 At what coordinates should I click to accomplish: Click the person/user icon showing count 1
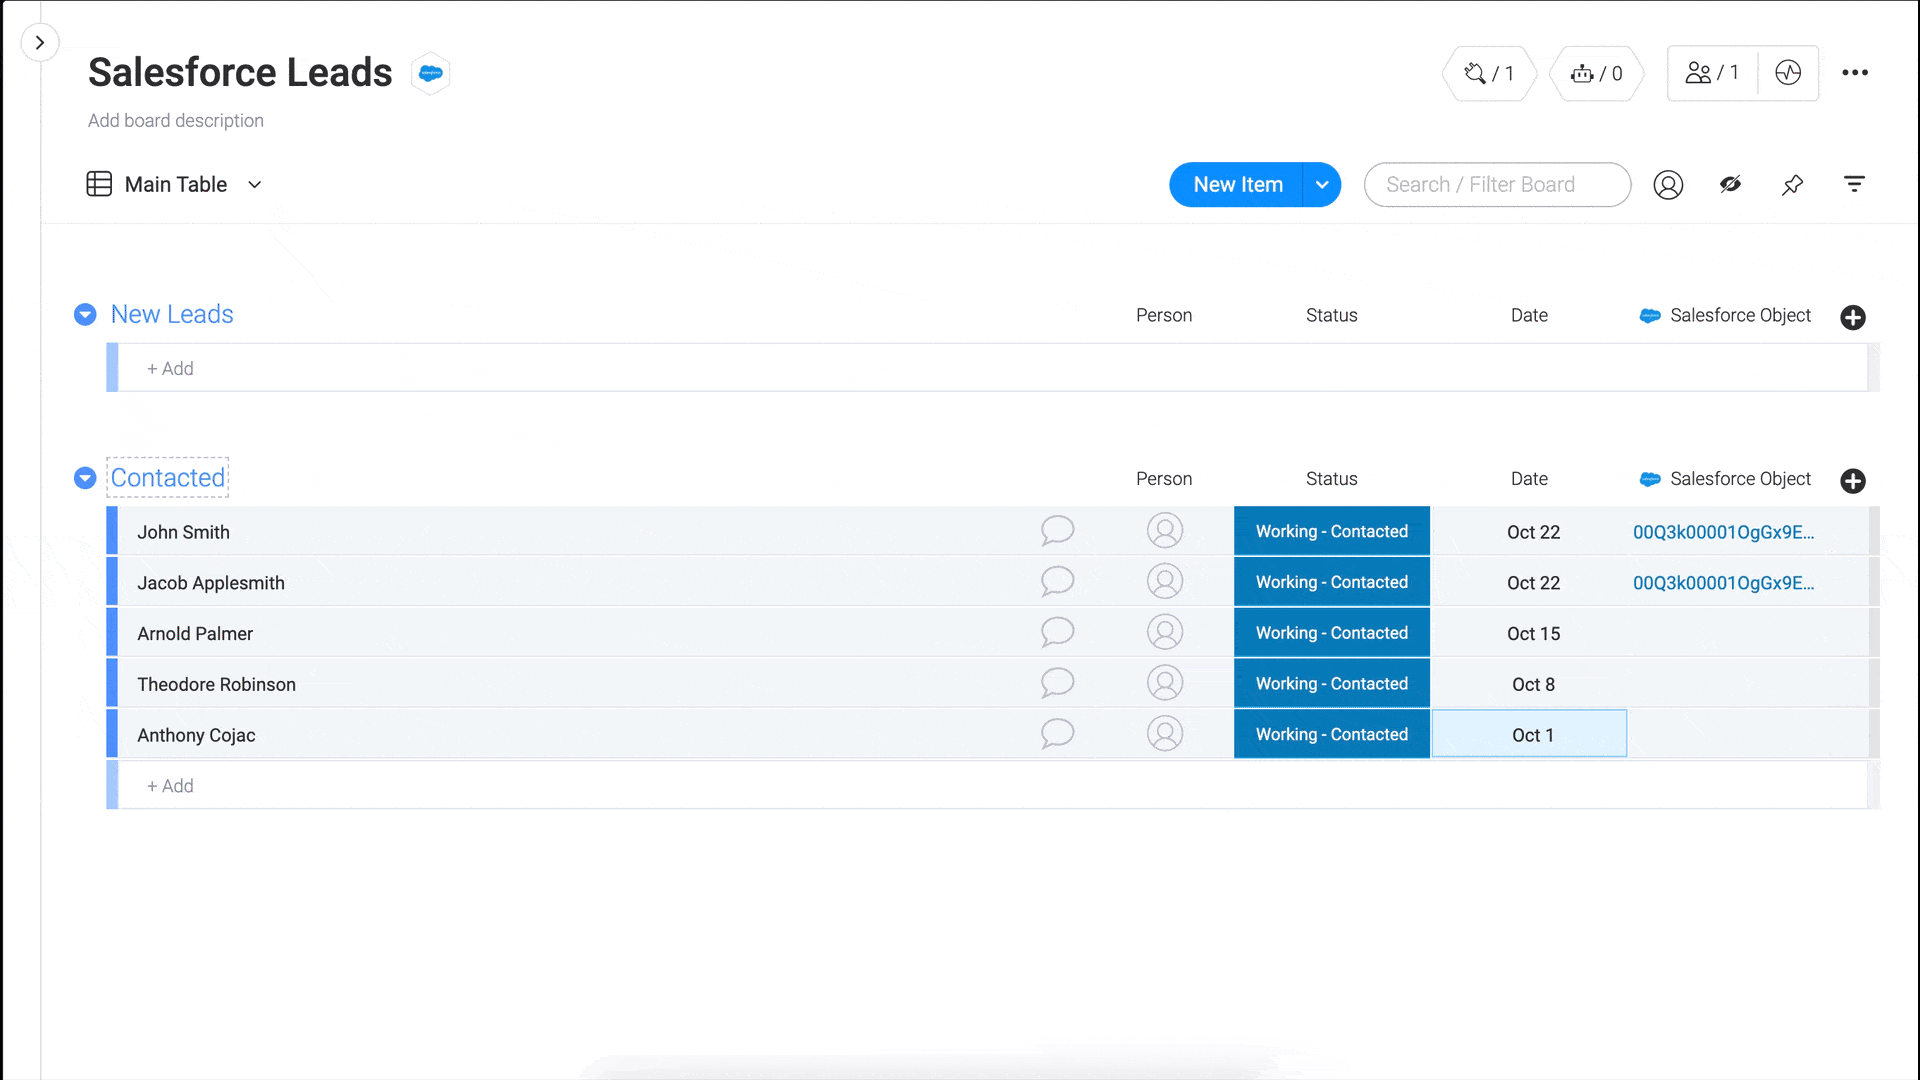tap(1712, 73)
